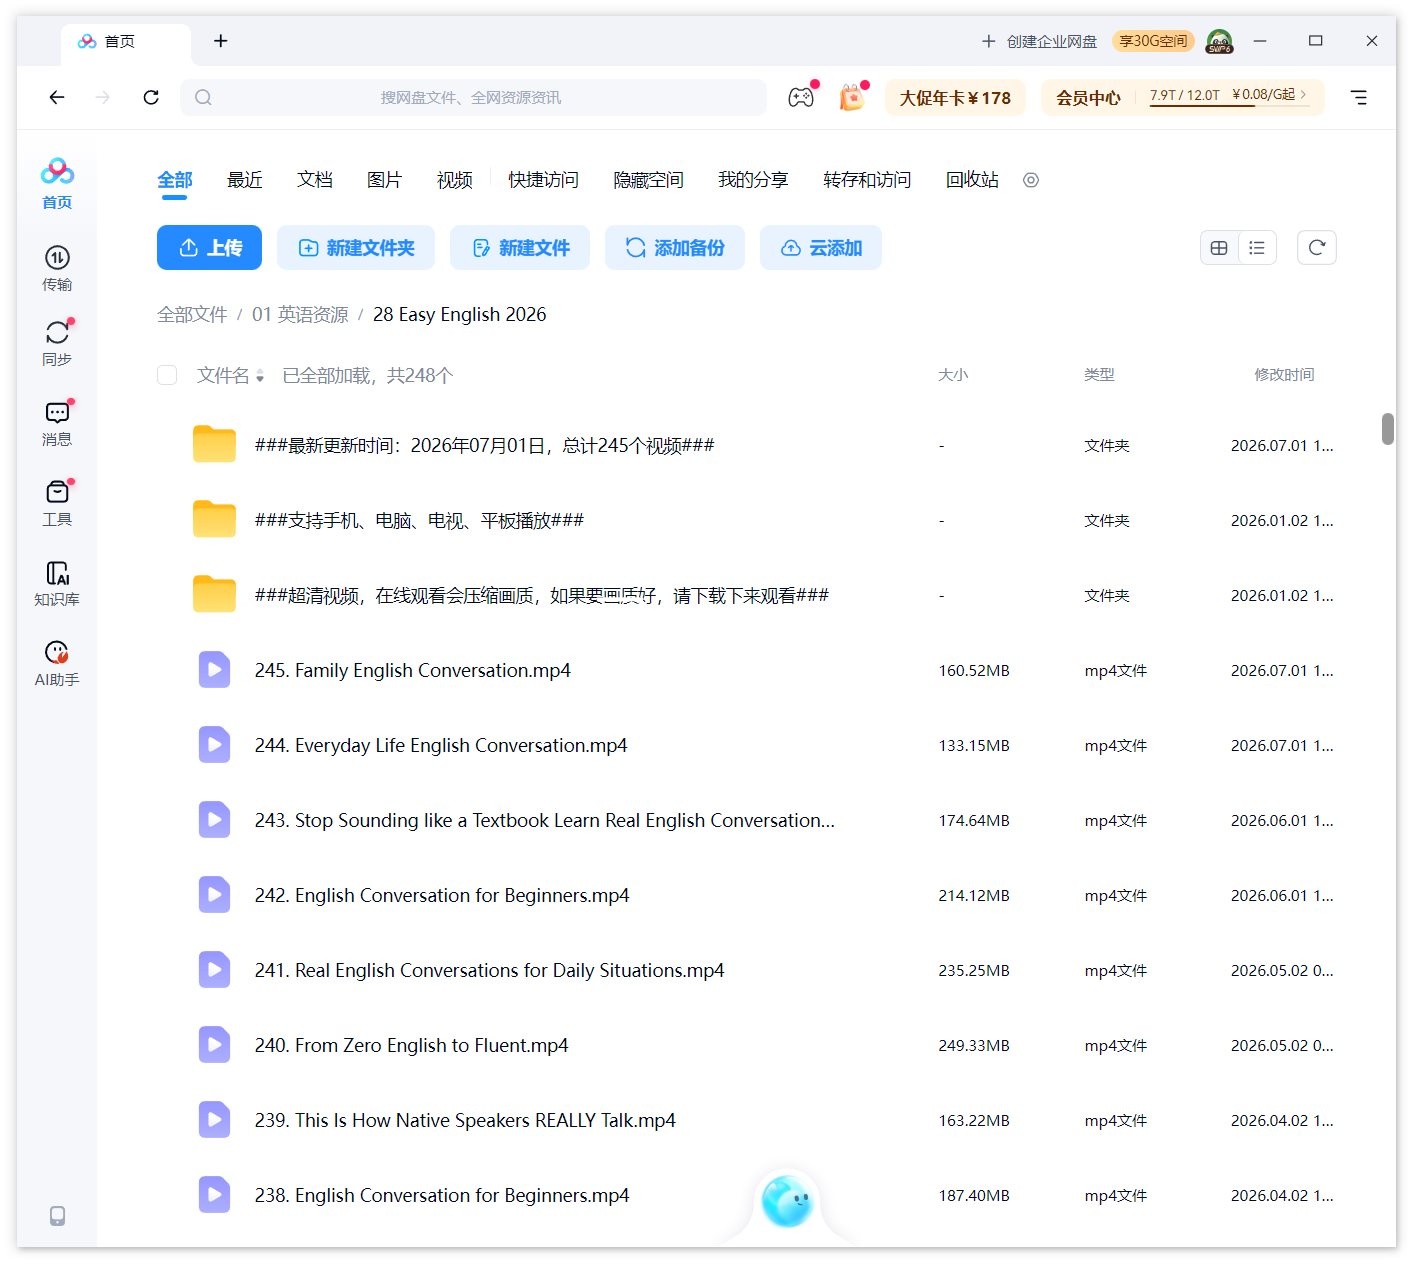Toggle the select-all files checkbox
1416x1269 pixels.
click(x=167, y=375)
